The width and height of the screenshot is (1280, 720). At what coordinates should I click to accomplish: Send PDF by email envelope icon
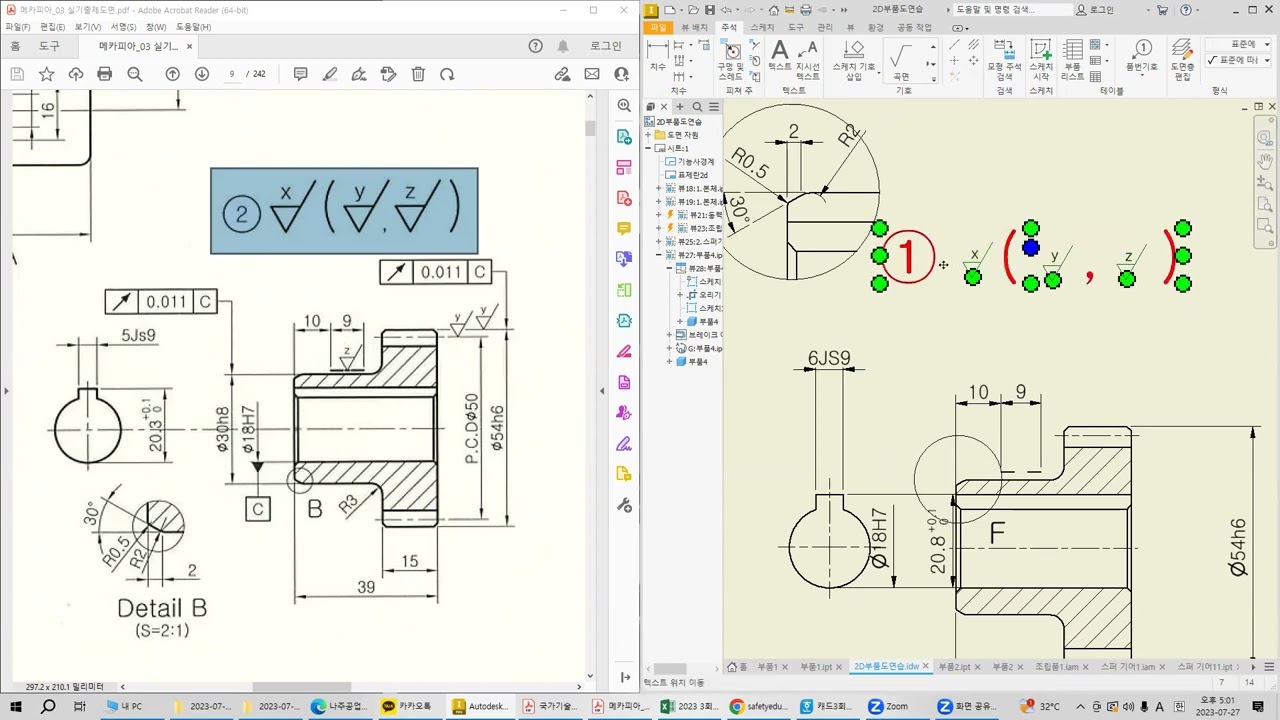click(x=592, y=74)
